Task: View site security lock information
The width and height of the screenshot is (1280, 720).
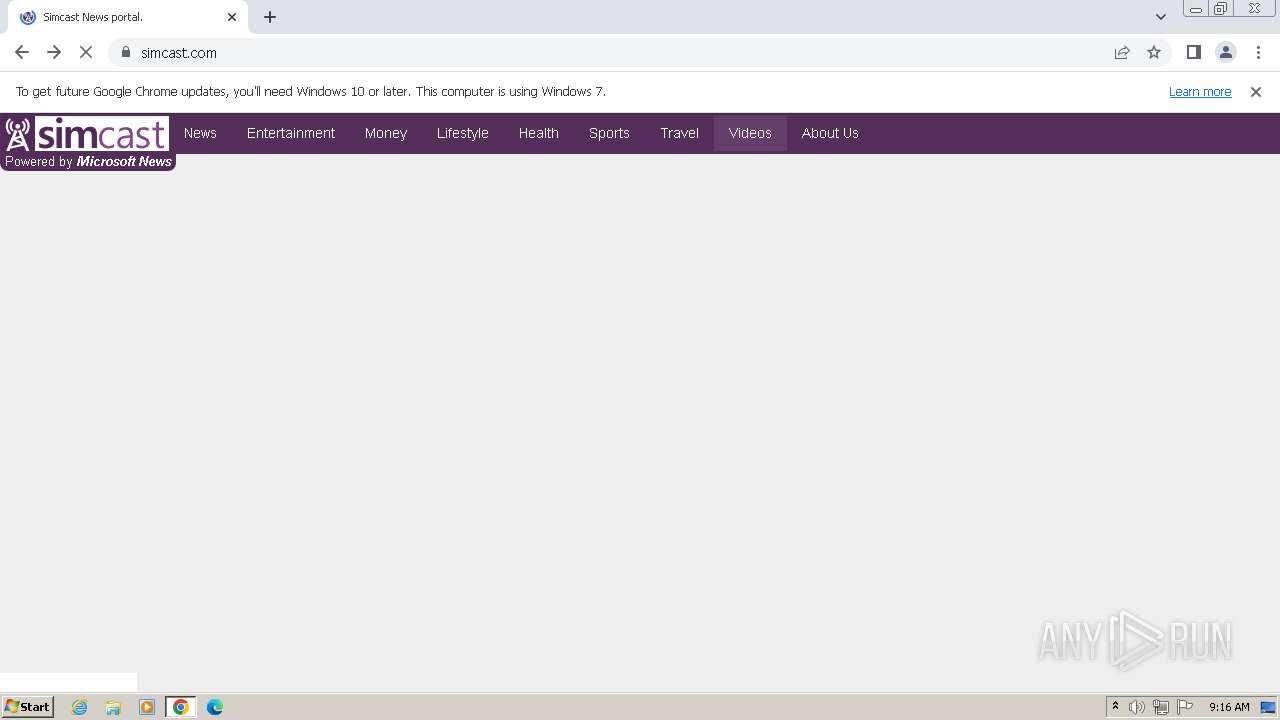Action: pyautogui.click(x=126, y=52)
